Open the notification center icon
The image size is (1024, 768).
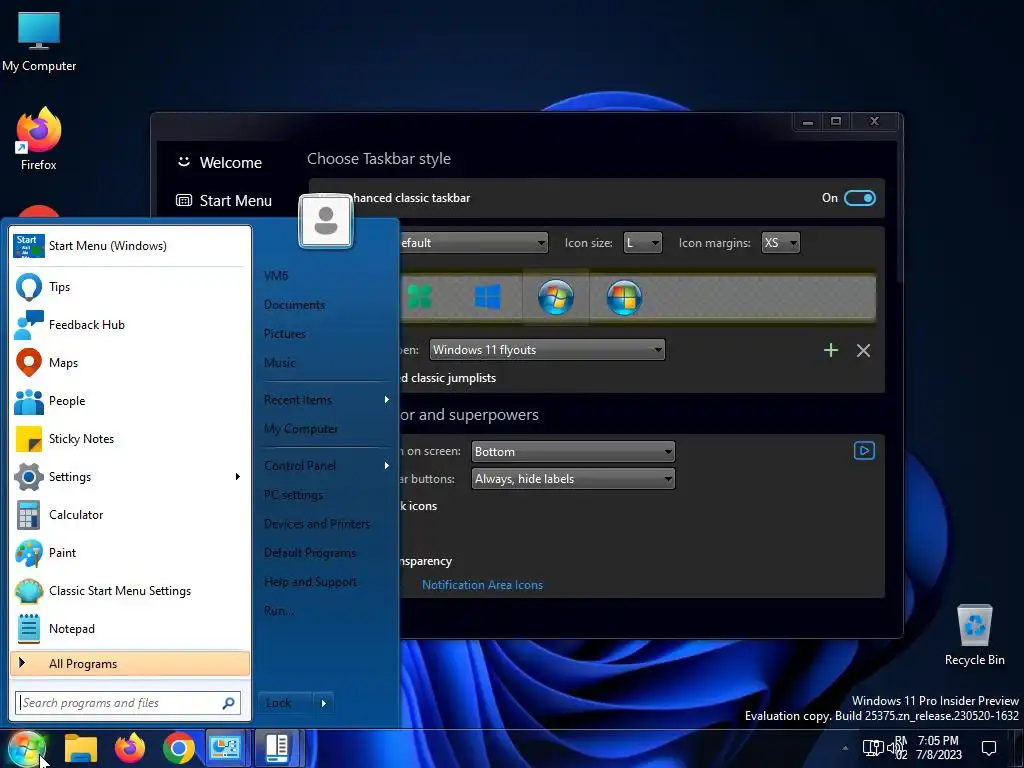[989, 748]
